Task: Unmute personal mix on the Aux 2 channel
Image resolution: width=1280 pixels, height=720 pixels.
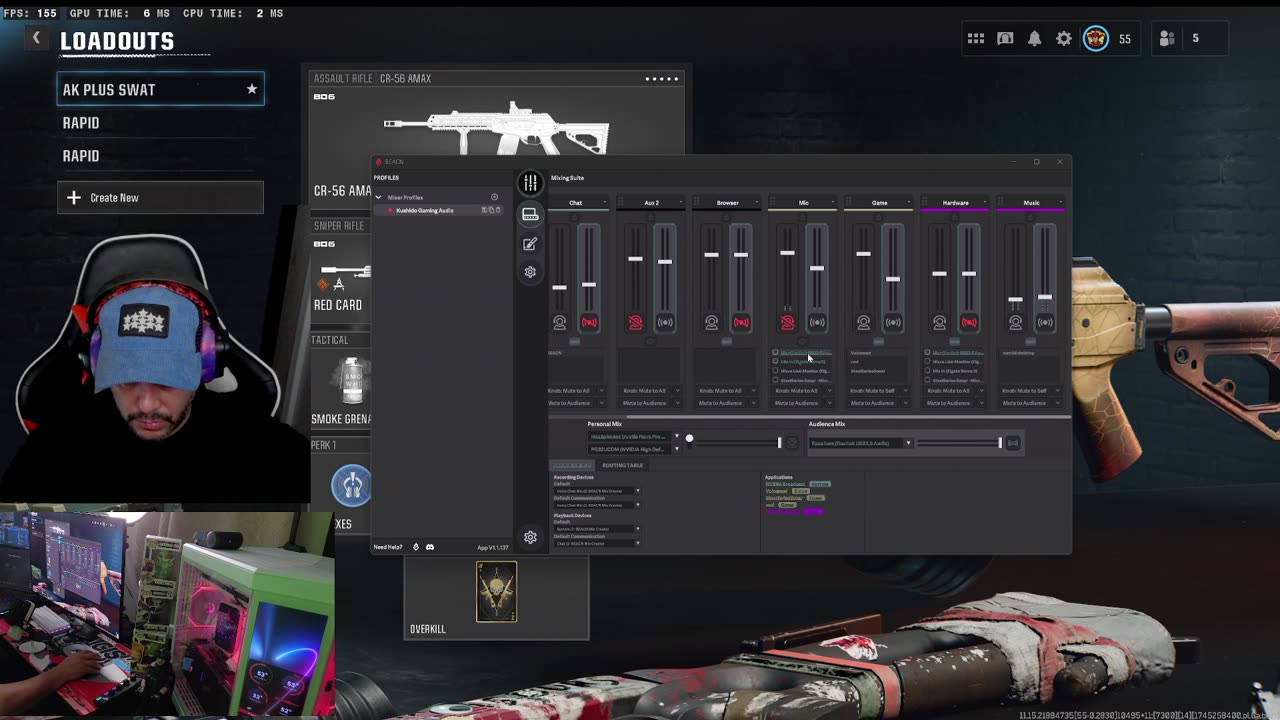Action: [x=635, y=322]
